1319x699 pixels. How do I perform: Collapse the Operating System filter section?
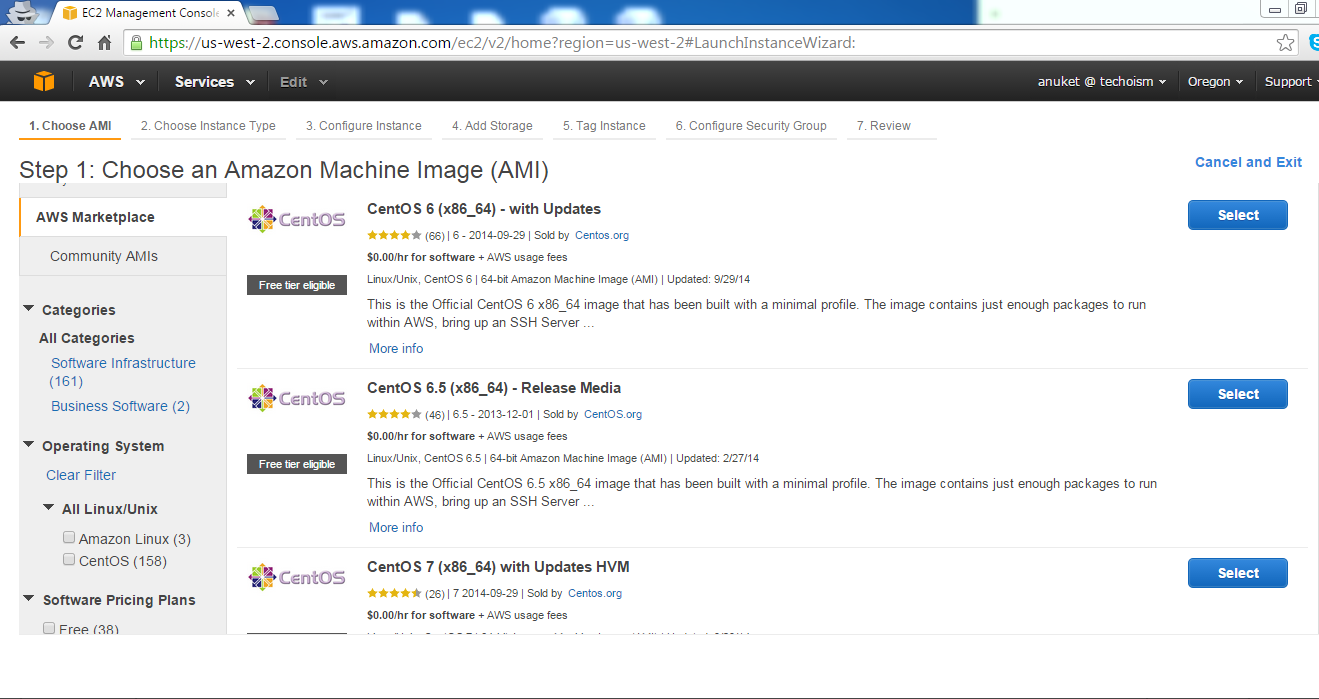coord(29,445)
